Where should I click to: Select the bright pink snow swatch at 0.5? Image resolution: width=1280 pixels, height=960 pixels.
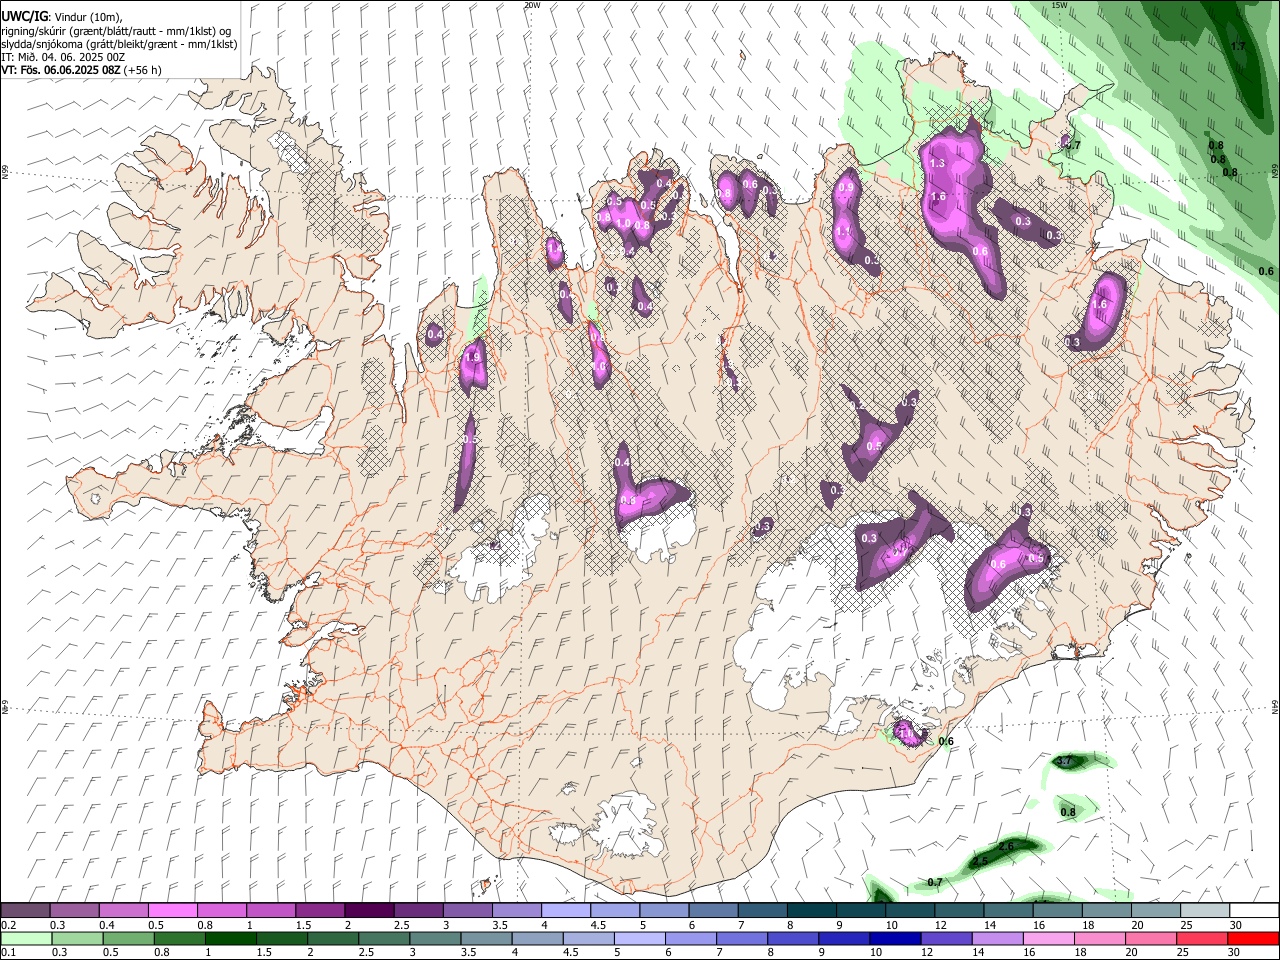click(172, 910)
